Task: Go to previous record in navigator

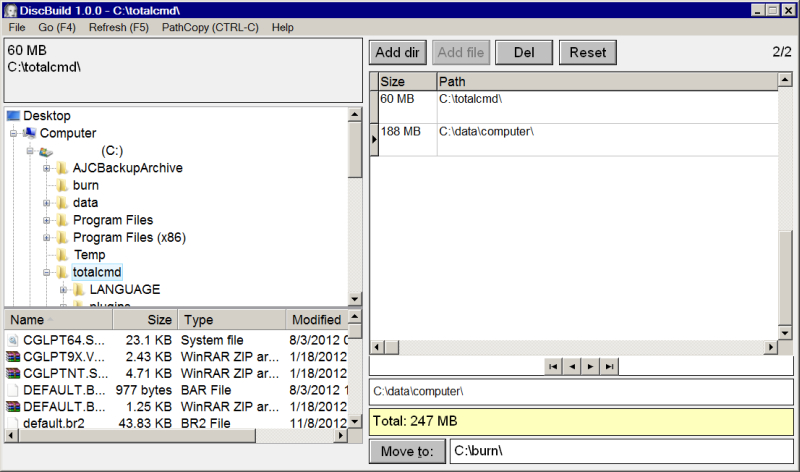Action: click(x=572, y=366)
